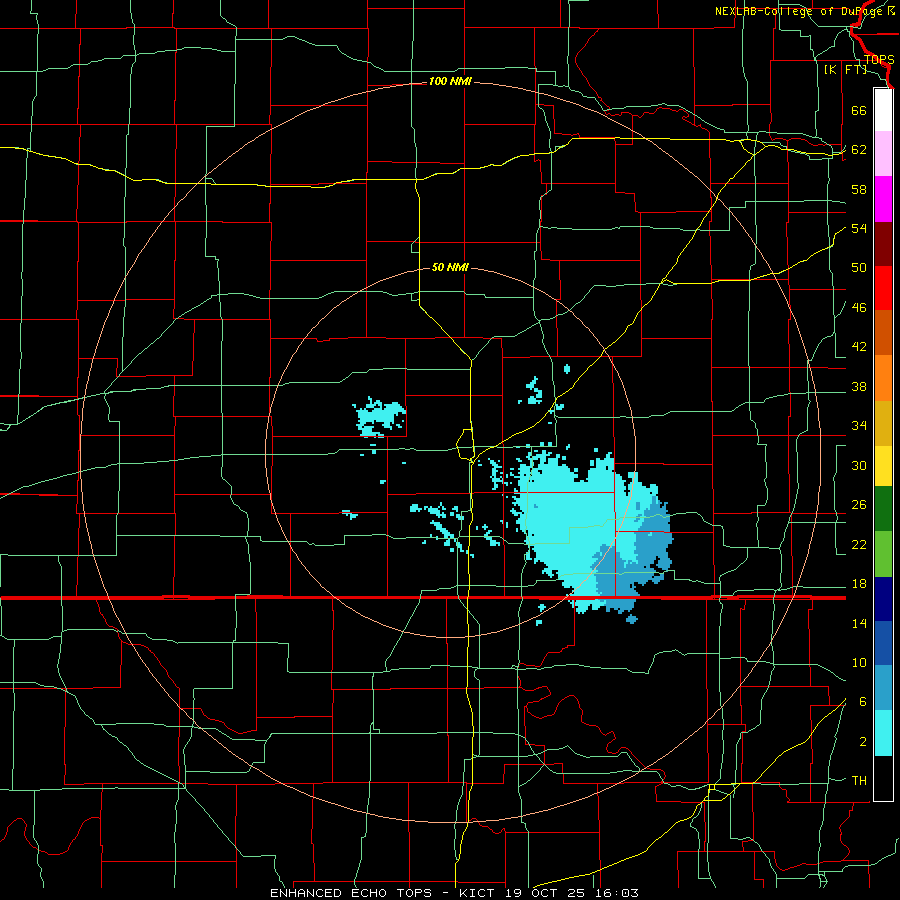
Task: Select the light pink legend swatch
Action: 883,154
